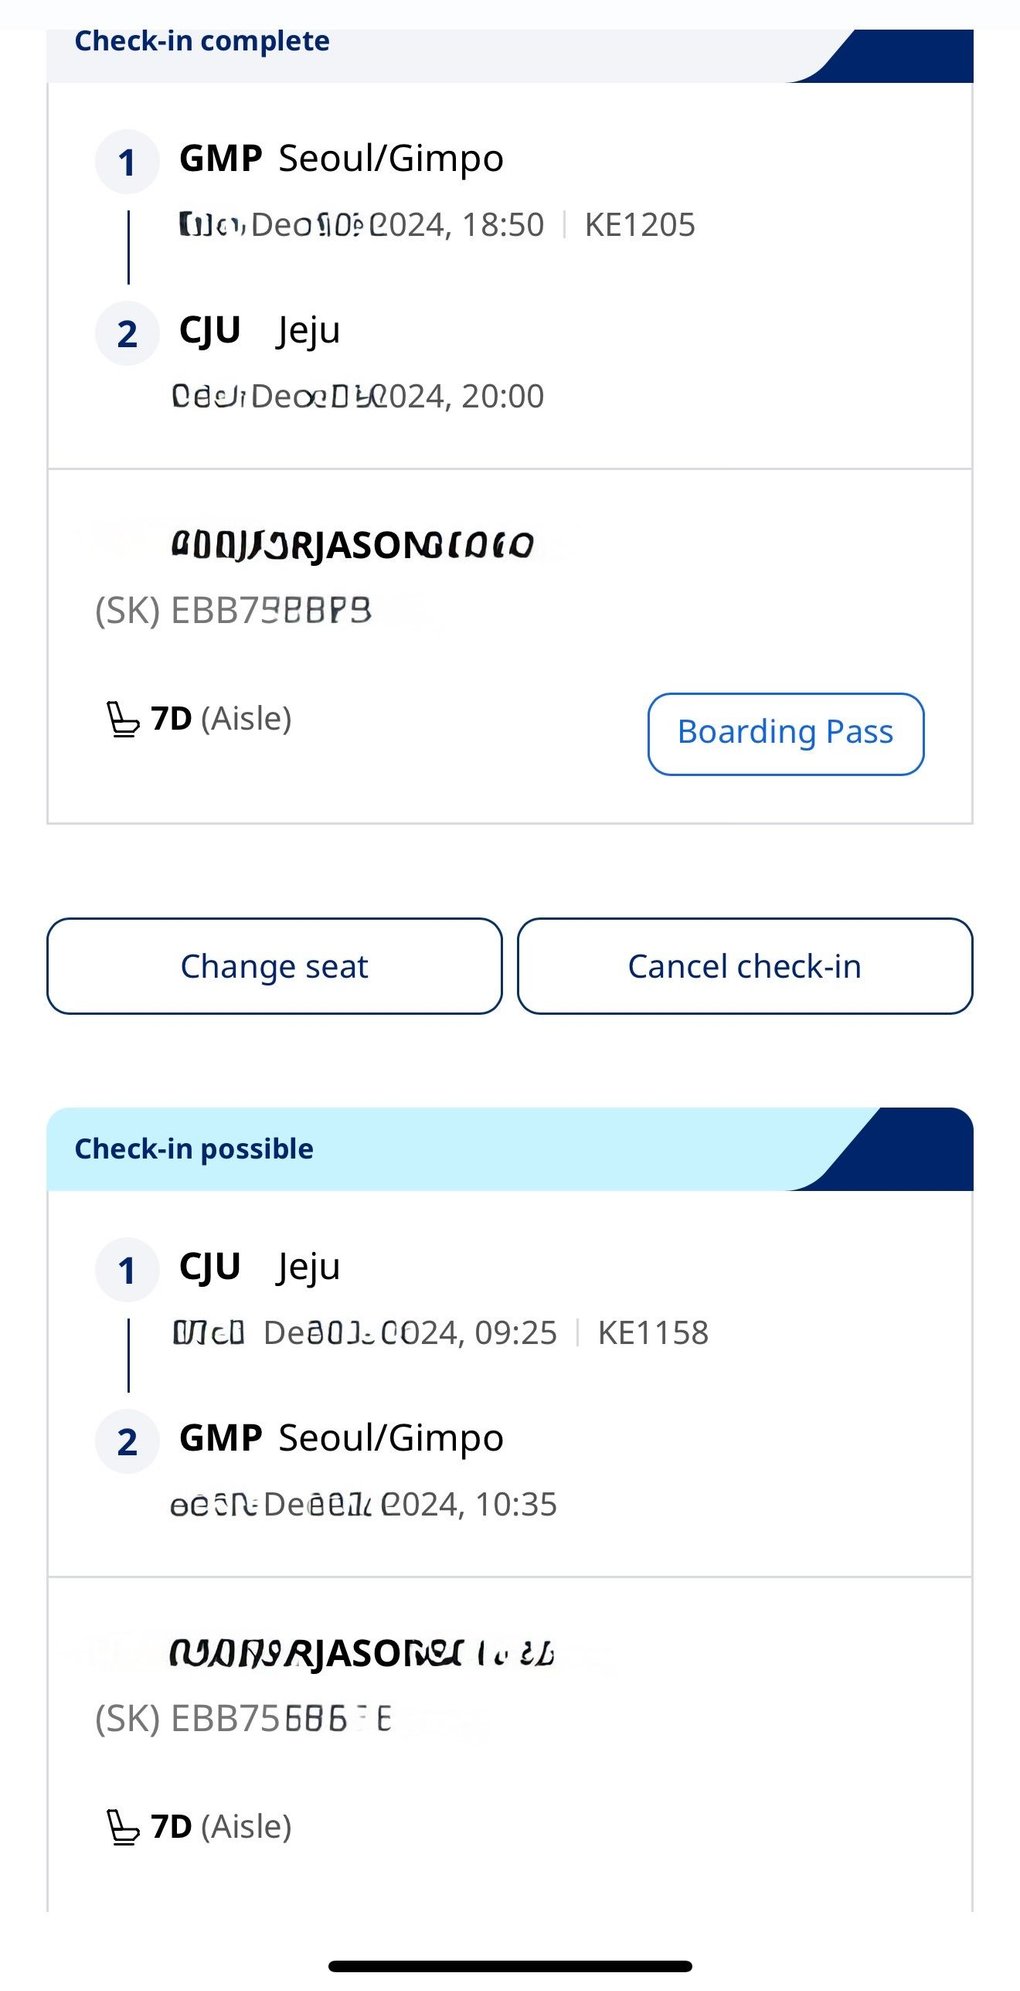Image resolution: width=1020 pixels, height=1991 pixels.
Task: Tap the home indicator bar
Action: (510, 1966)
